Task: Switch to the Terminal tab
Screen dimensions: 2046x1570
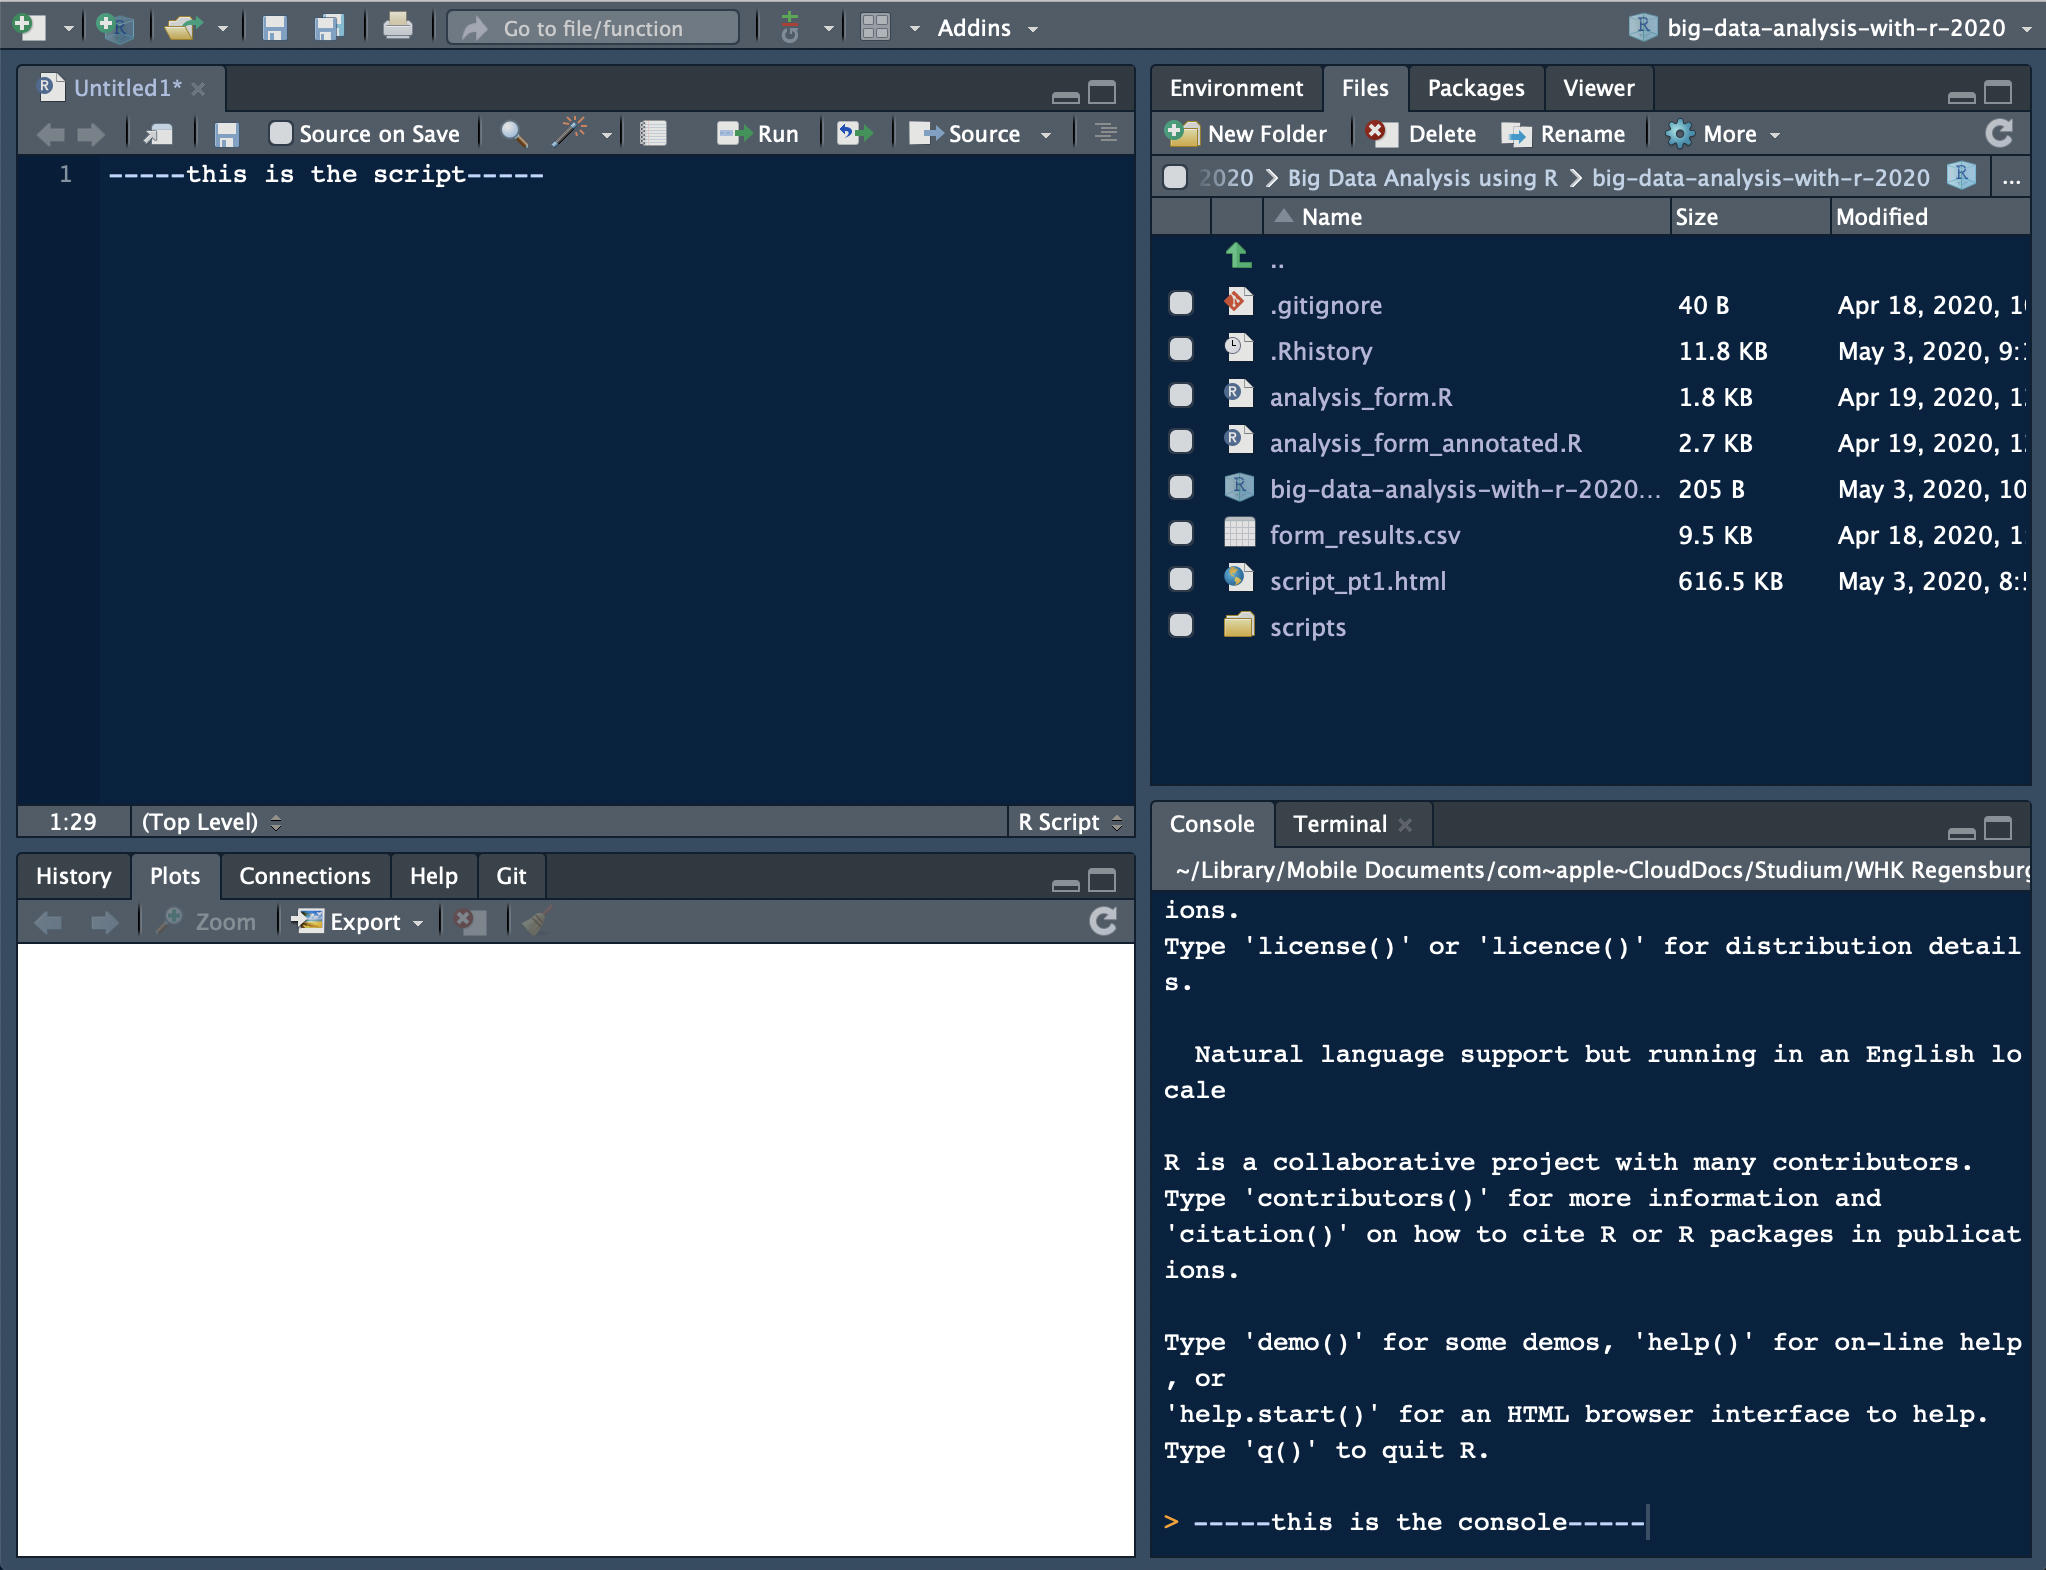Action: [x=1339, y=824]
